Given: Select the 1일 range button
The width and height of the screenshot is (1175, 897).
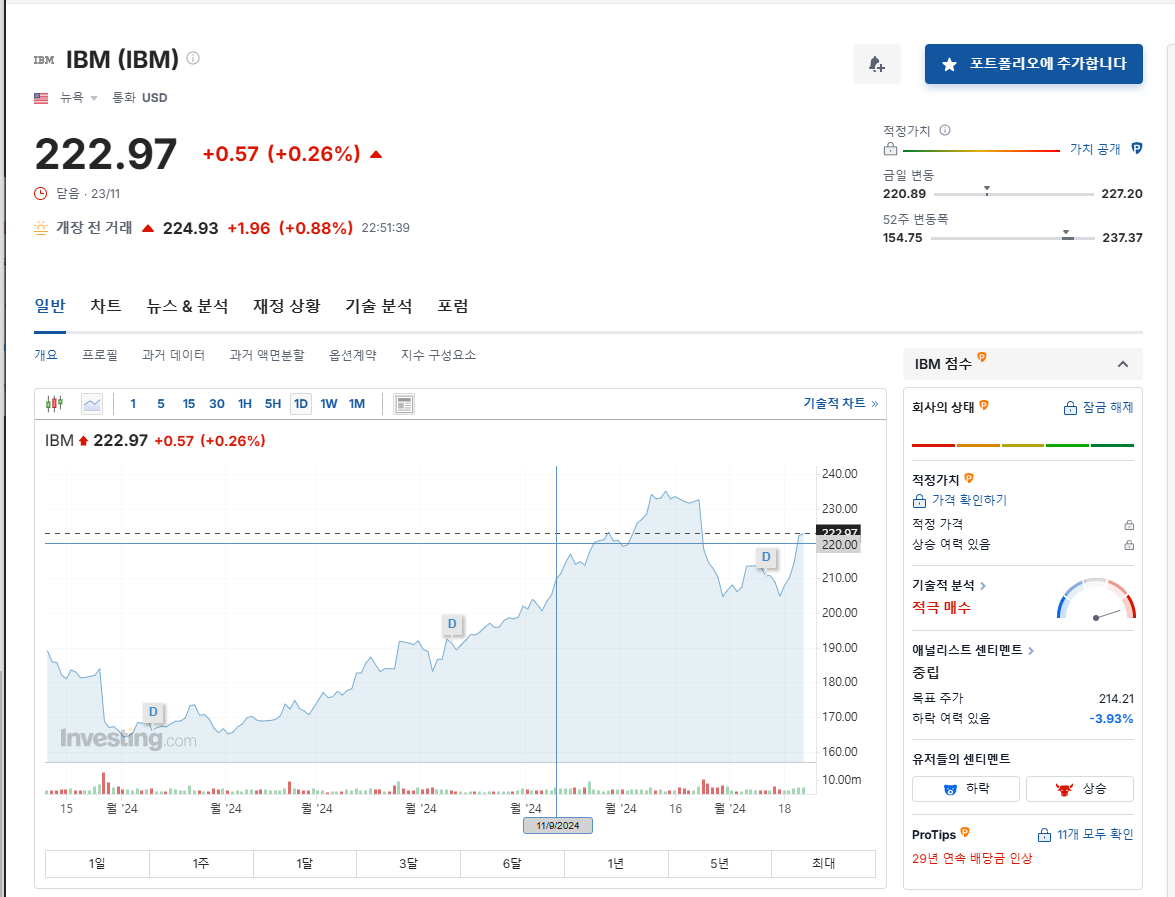Looking at the screenshot, I should coord(97,863).
